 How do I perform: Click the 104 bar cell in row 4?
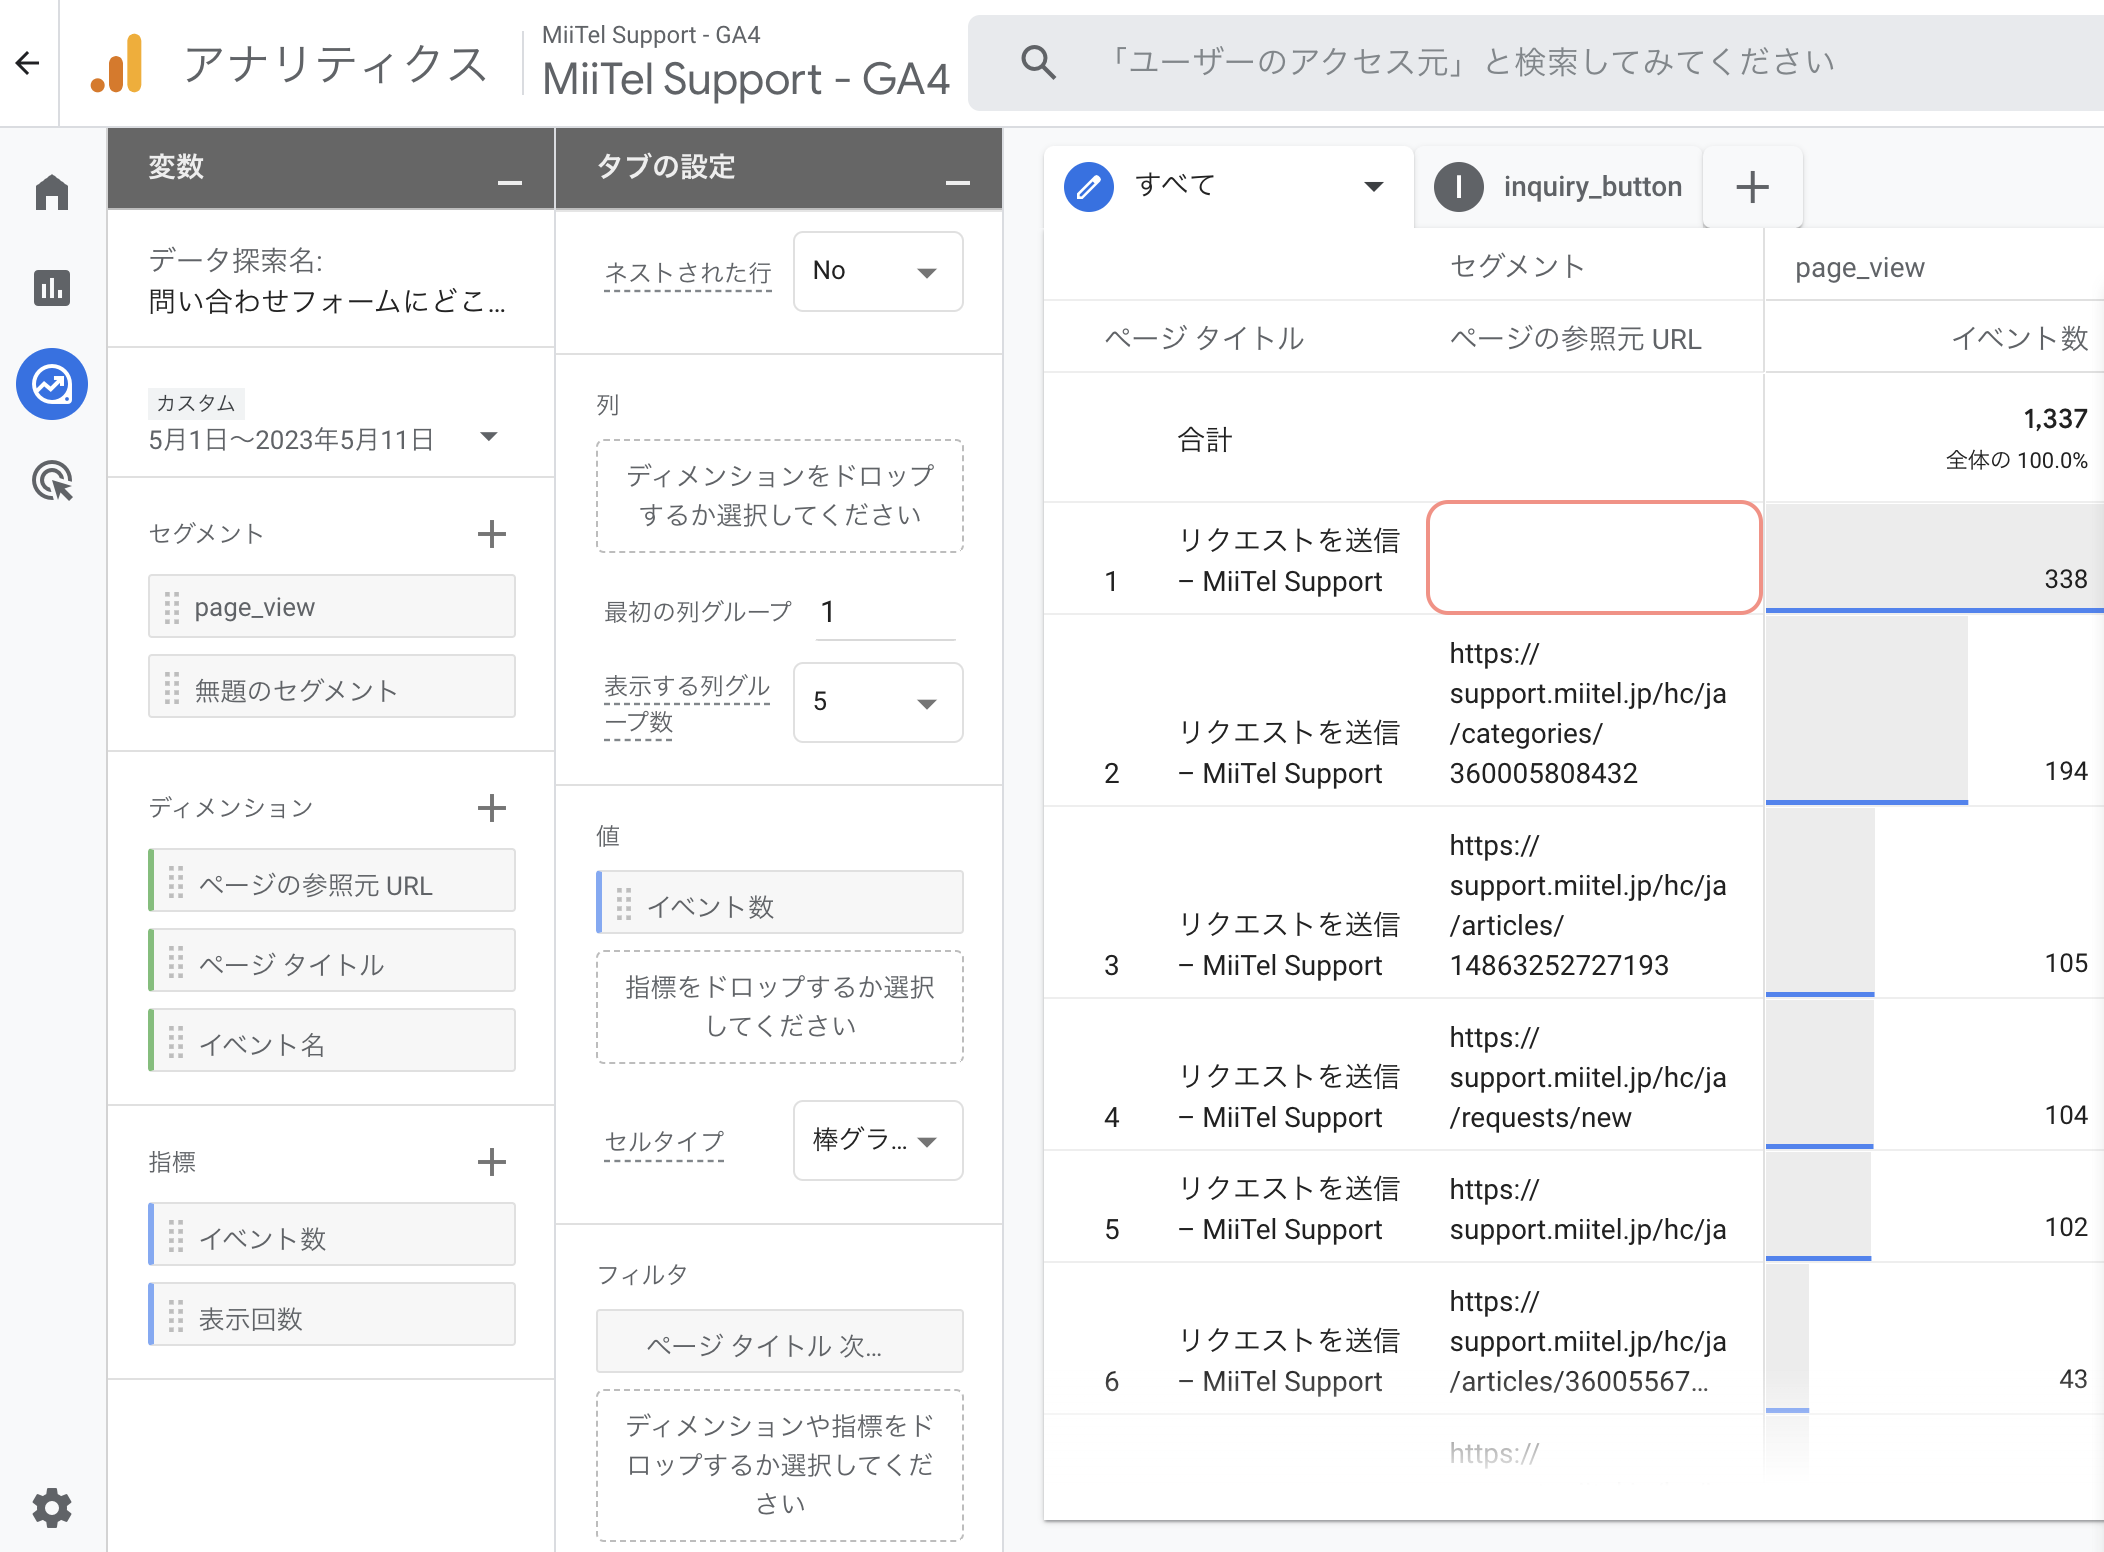click(x=1934, y=1074)
